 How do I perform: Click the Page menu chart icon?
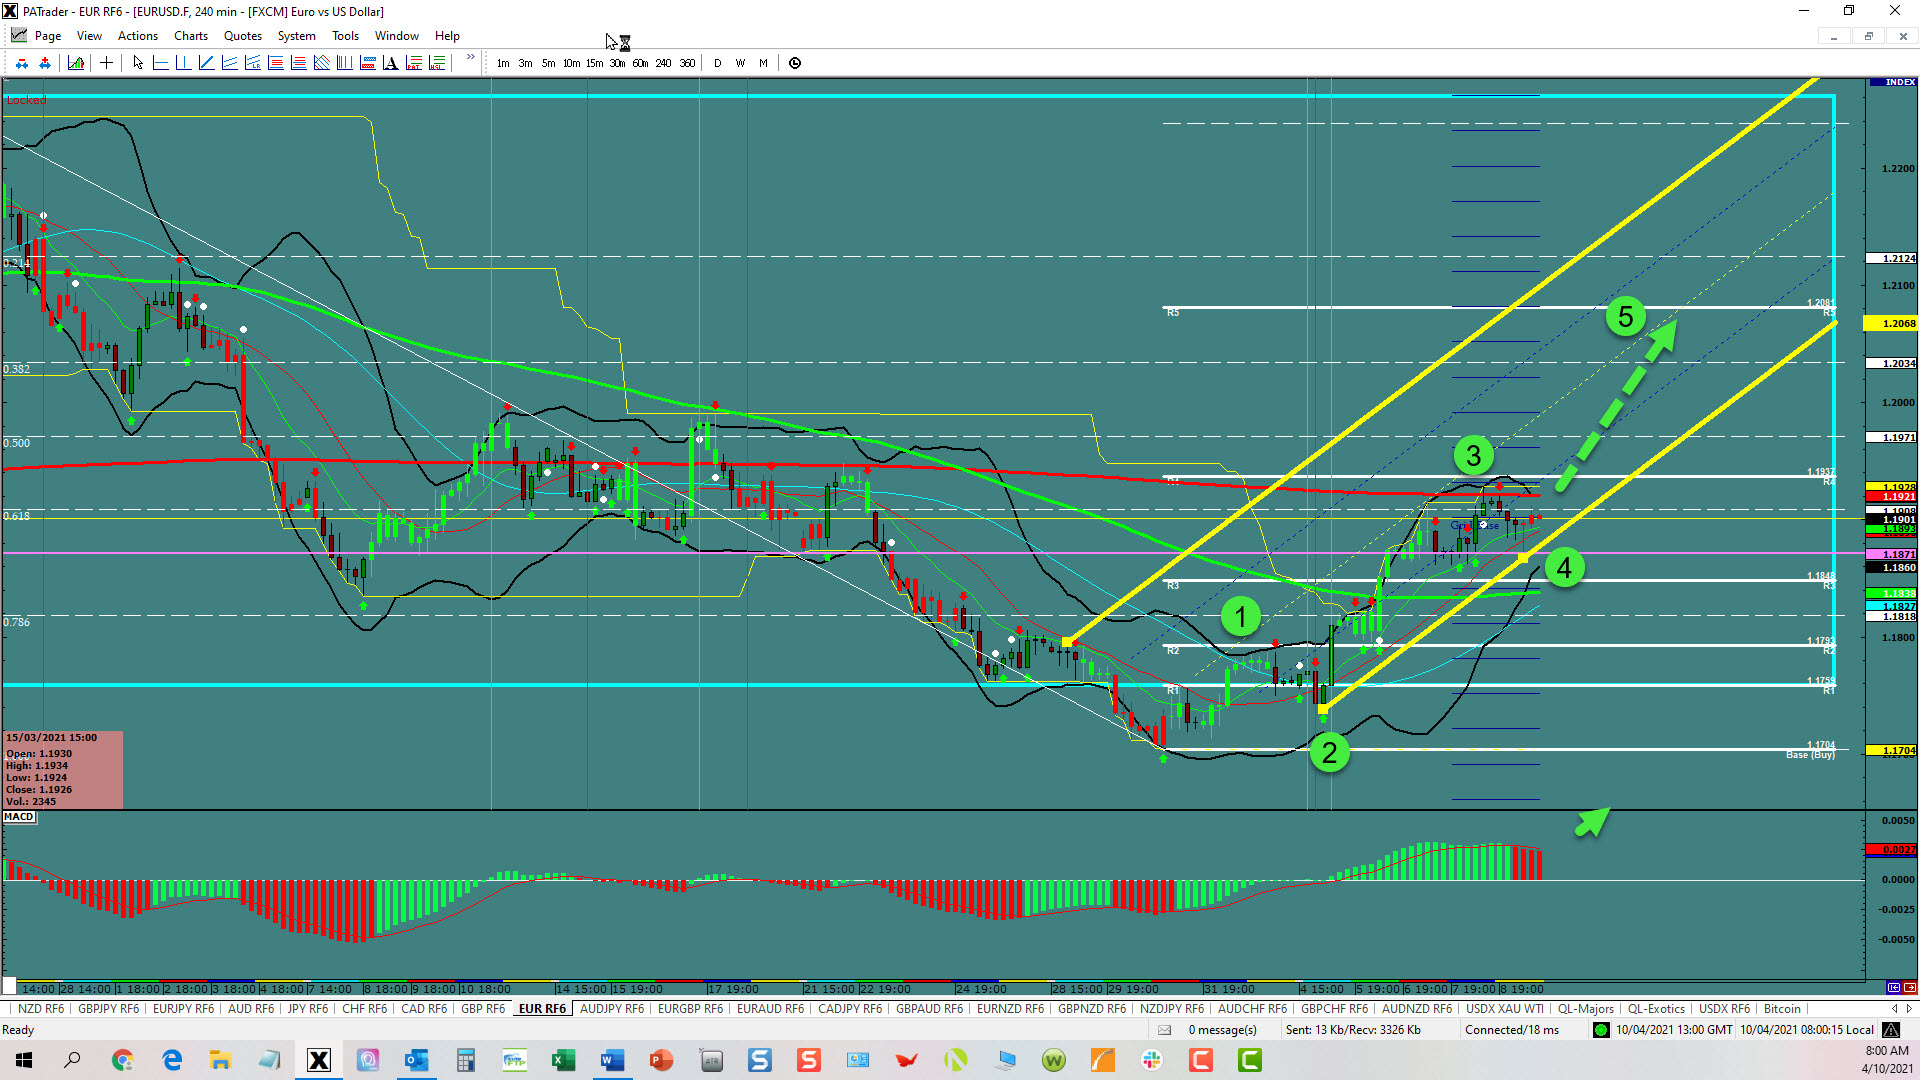tap(19, 35)
